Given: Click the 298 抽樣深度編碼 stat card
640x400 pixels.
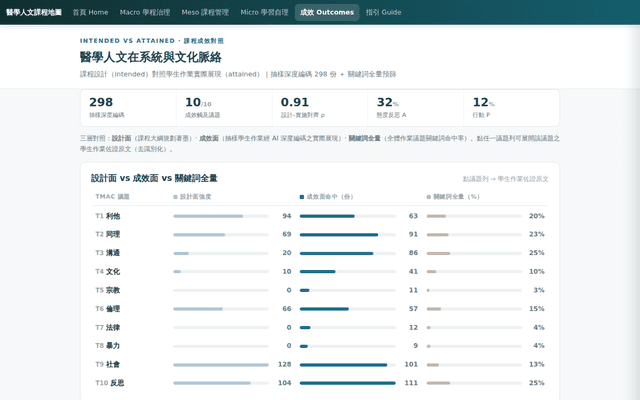Looking at the screenshot, I should [128, 108].
